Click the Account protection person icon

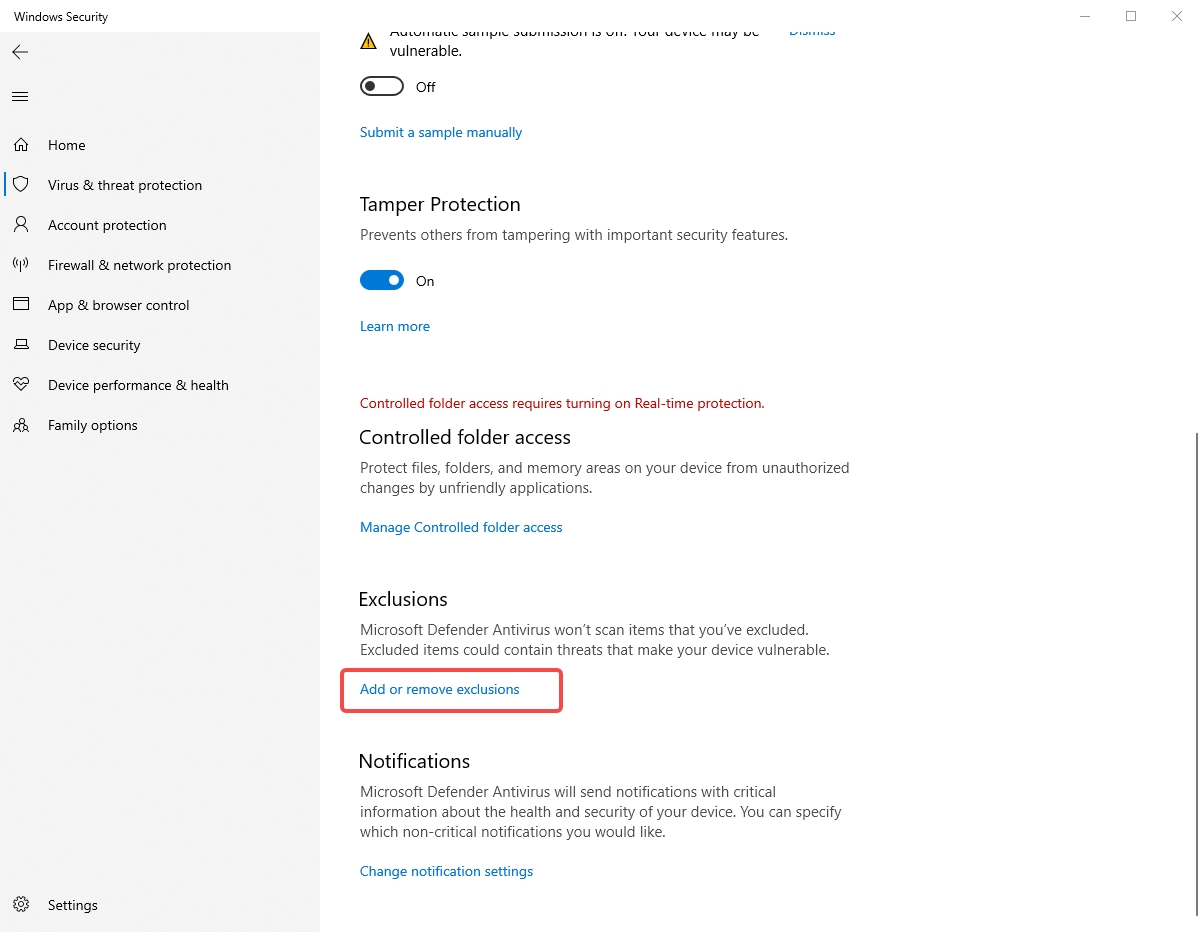coord(21,225)
